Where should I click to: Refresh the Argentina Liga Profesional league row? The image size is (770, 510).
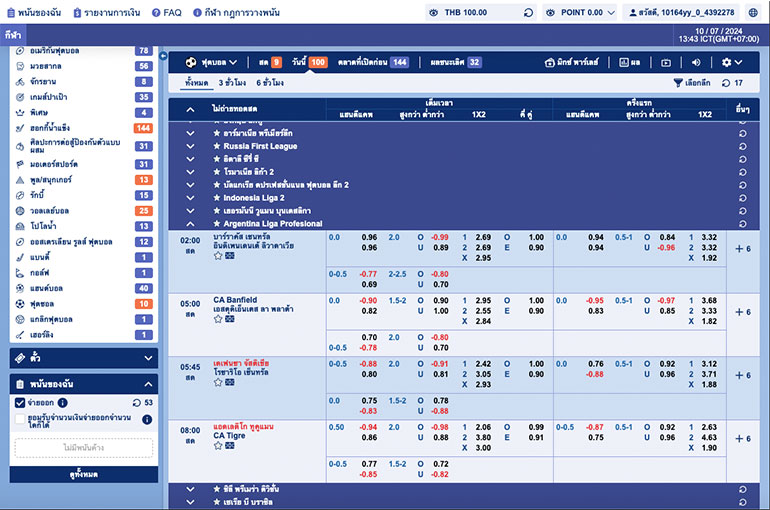[x=742, y=225]
